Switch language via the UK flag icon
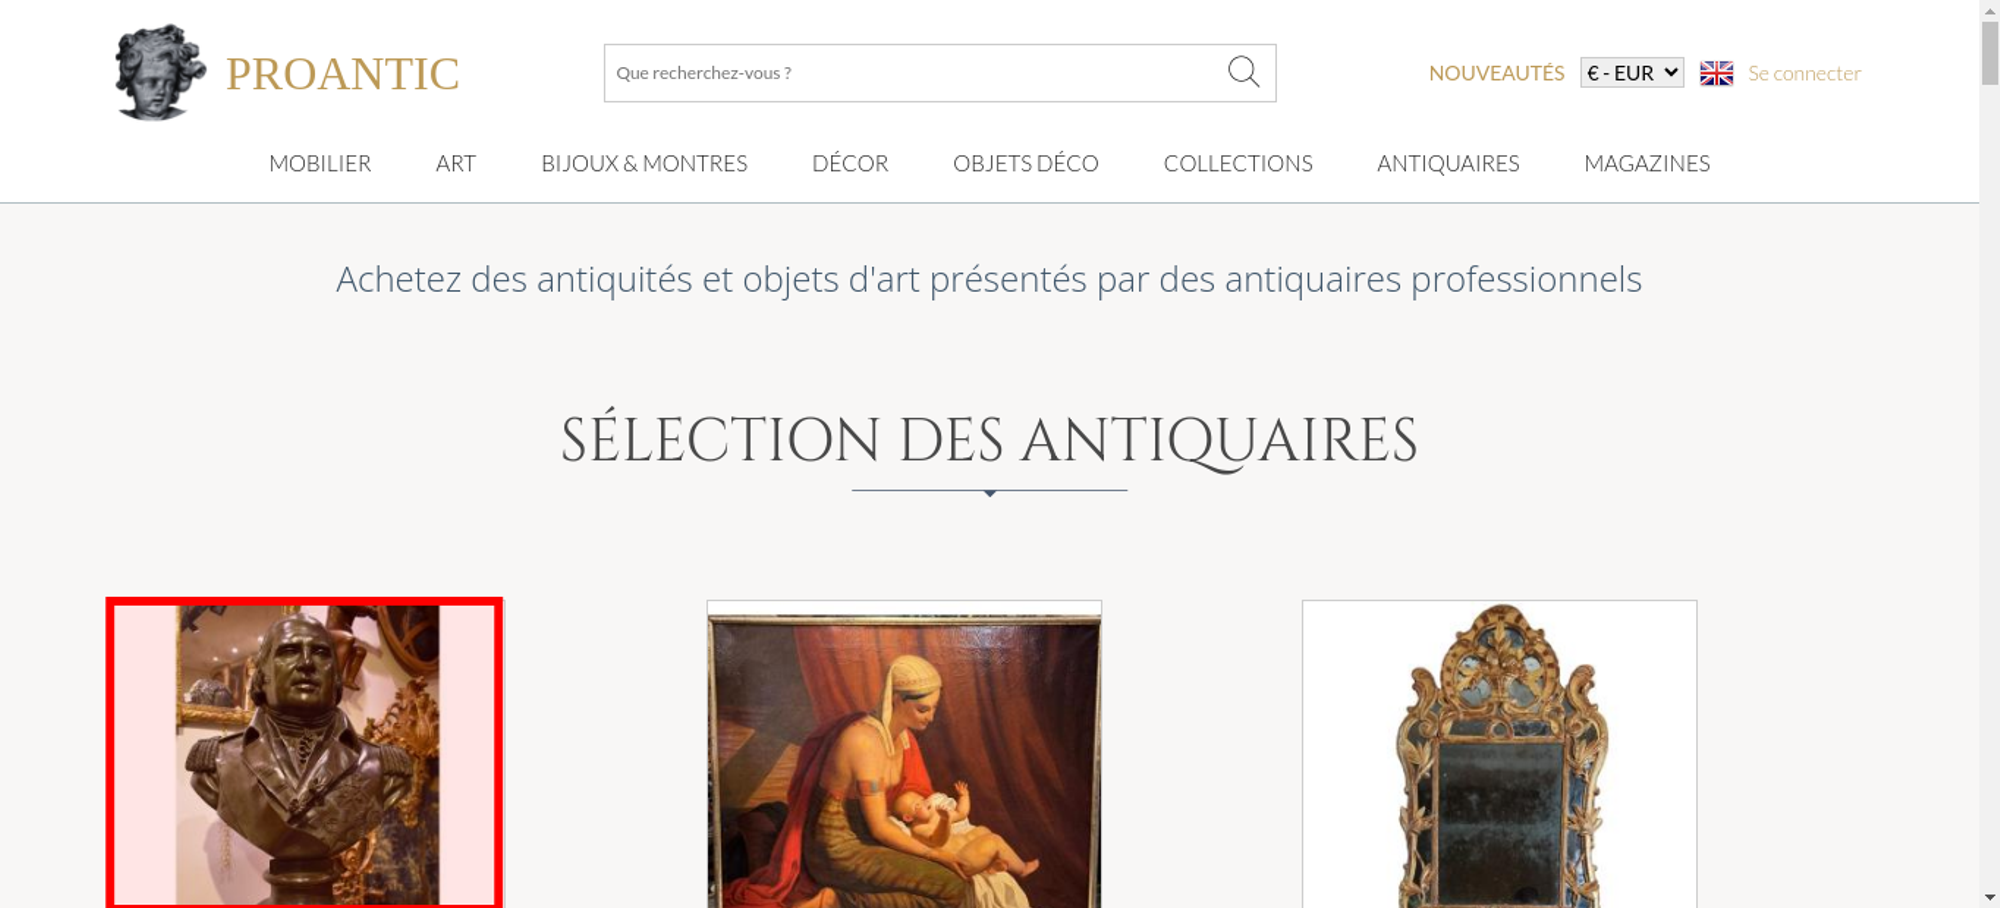The width and height of the screenshot is (2000, 908). [x=1716, y=73]
